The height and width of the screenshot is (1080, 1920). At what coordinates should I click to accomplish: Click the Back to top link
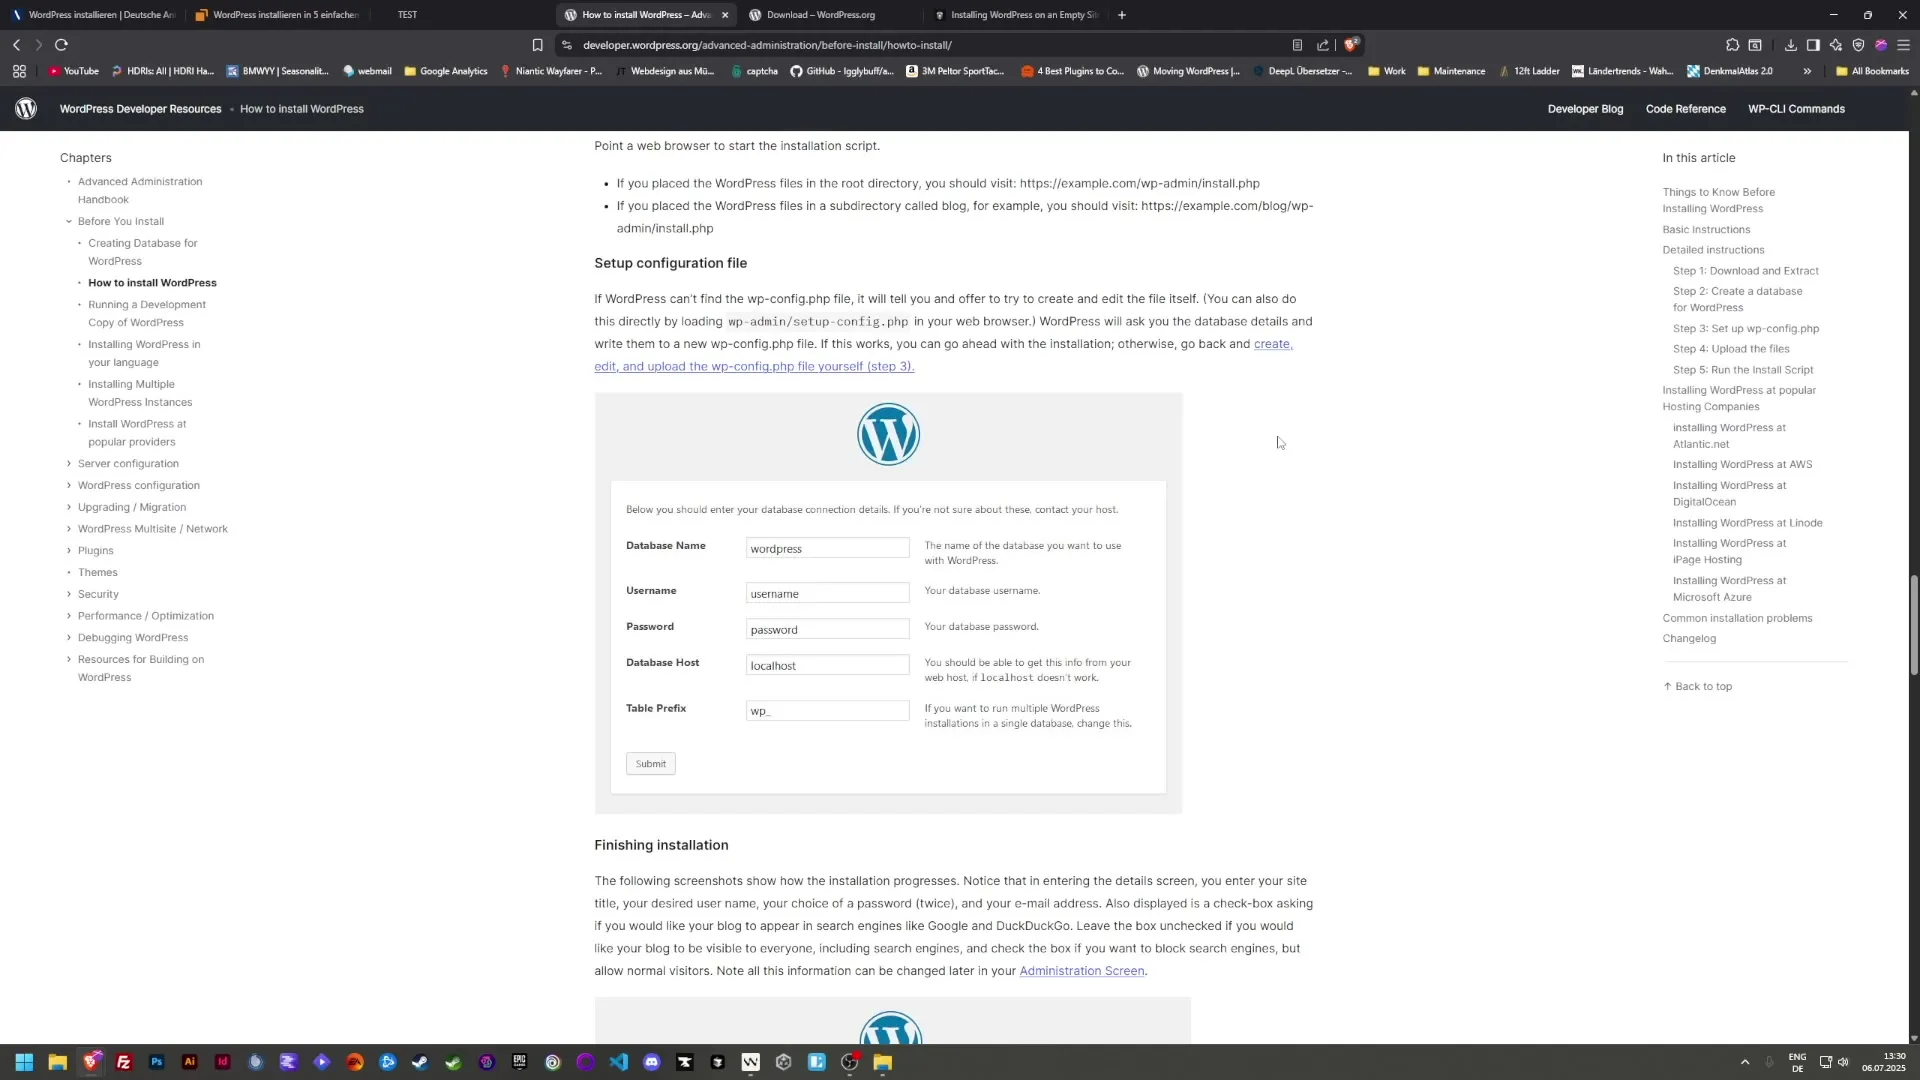click(x=1697, y=686)
